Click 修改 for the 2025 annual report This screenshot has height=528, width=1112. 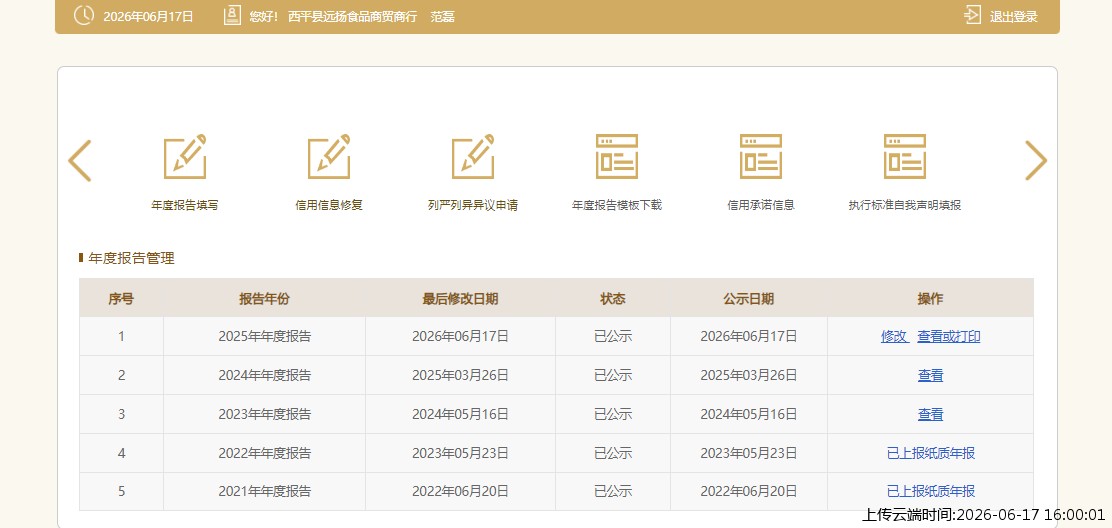tap(894, 337)
